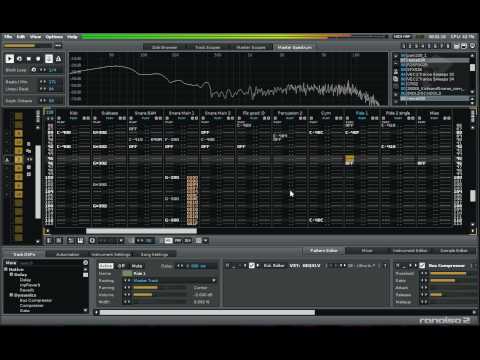Click second icon in pattern editor bottom toolbar

coord(59,240)
